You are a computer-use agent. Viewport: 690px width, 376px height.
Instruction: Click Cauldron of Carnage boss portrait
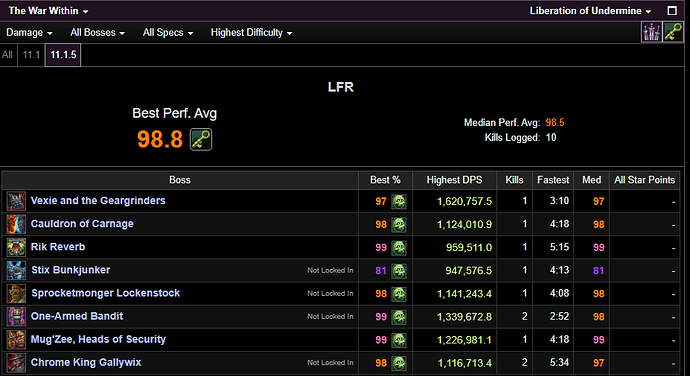pyautogui.click(x=16, y=224)
